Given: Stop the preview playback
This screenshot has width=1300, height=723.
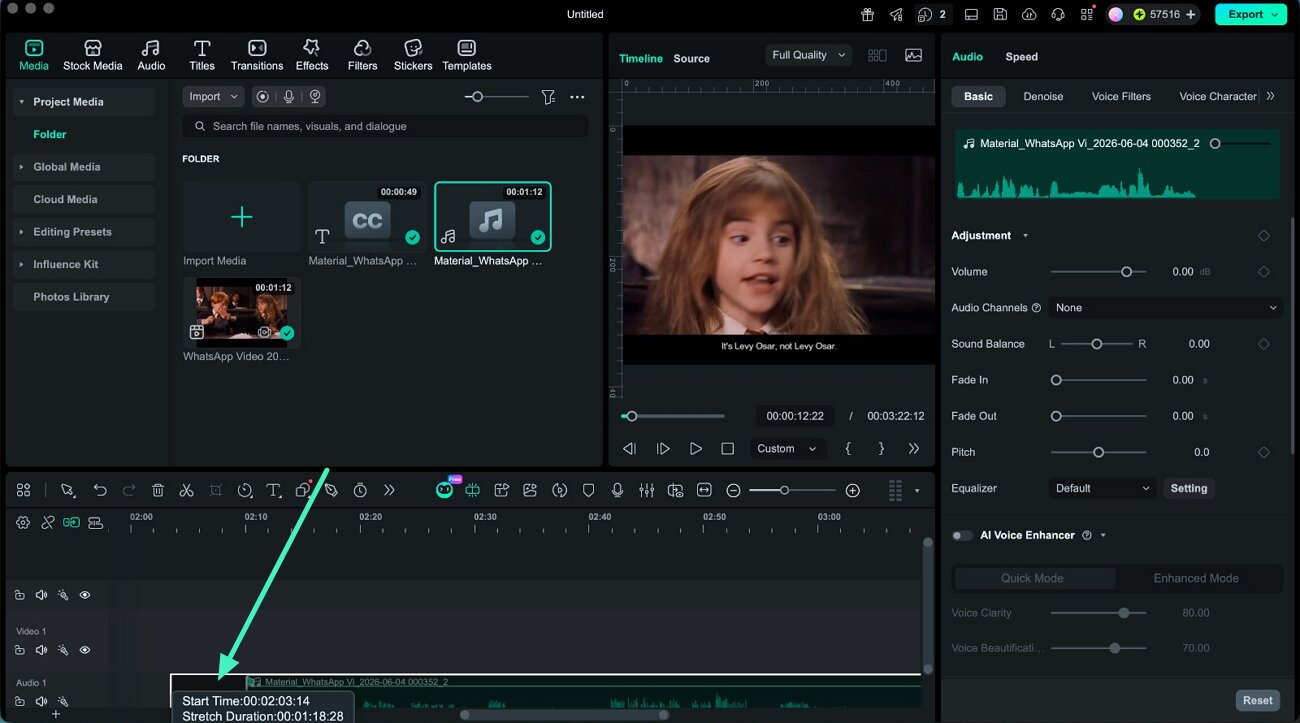Looking at the screenshot, I should point(728,449).
